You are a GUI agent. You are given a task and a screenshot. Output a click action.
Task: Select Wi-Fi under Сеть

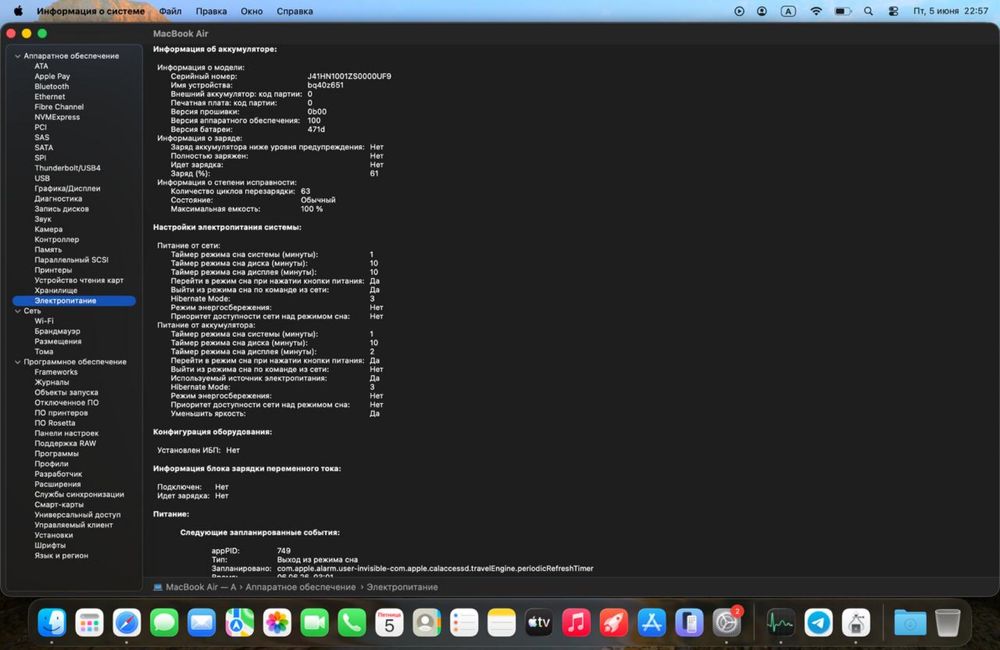point(44,321)
